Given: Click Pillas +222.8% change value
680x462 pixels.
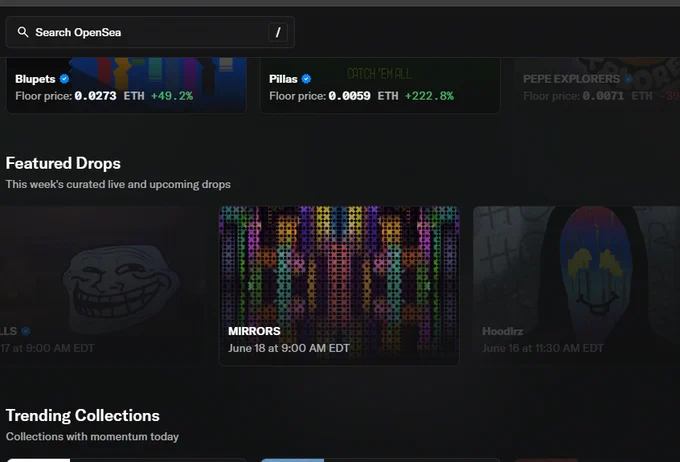Looking at the screenshot, I should pyautogui.click(x=429, y=96).
